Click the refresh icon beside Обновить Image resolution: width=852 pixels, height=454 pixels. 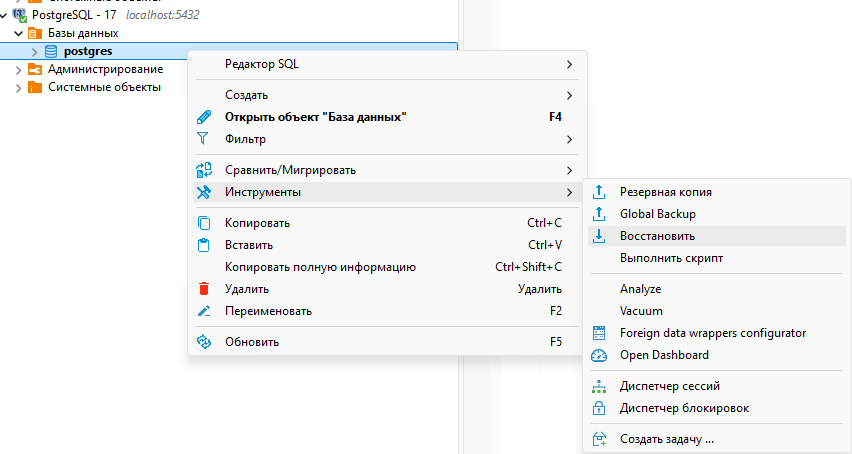(204, 342)
